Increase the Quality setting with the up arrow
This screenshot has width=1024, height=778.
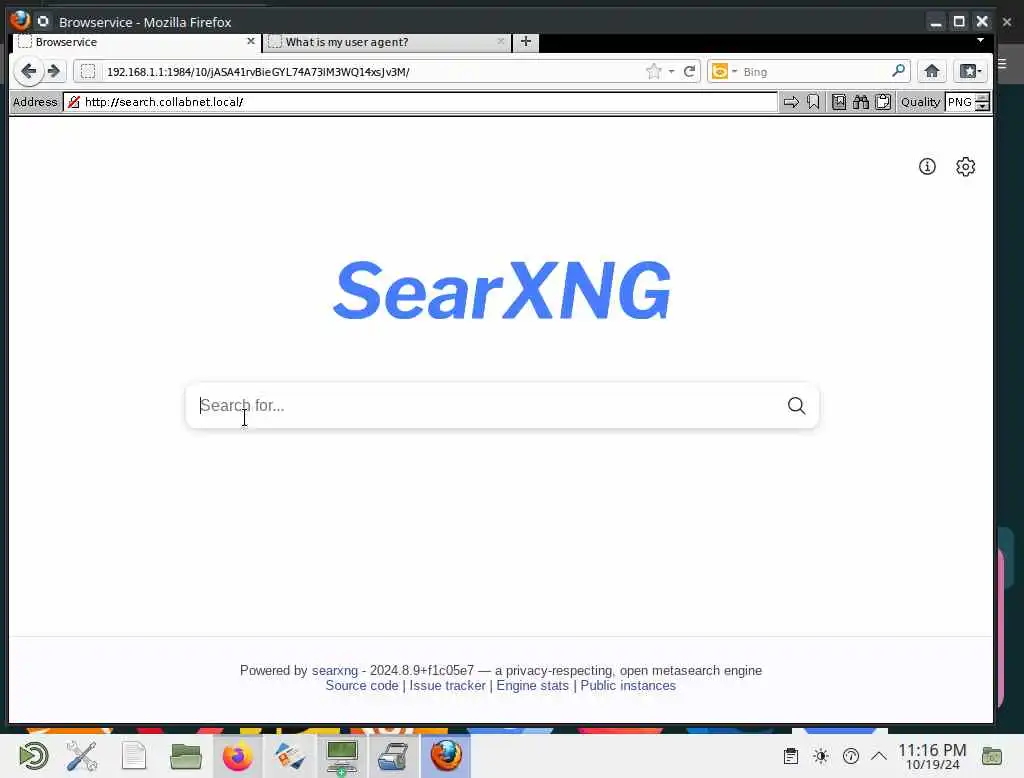click(x=982, y=97)
